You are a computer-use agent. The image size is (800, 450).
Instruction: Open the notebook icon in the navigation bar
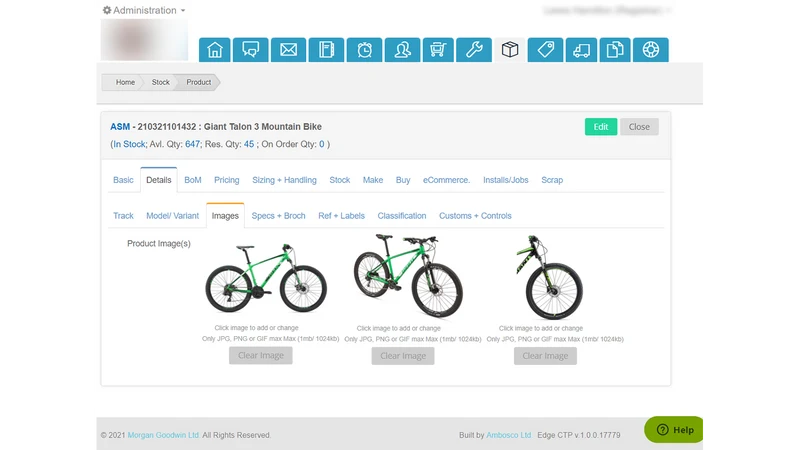click(326, 49)
